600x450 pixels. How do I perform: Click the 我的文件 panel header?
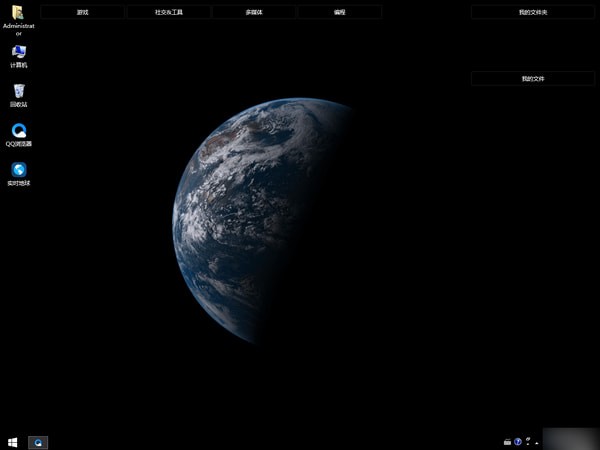point(532,78)
